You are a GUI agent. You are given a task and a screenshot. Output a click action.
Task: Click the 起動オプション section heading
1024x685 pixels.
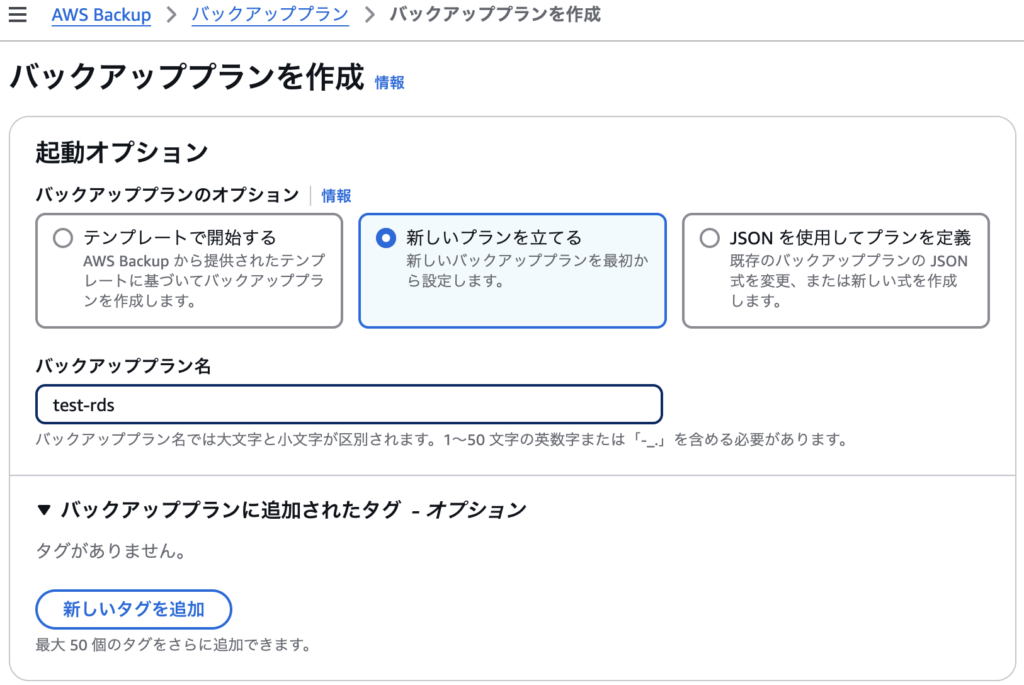pos(122,152)
